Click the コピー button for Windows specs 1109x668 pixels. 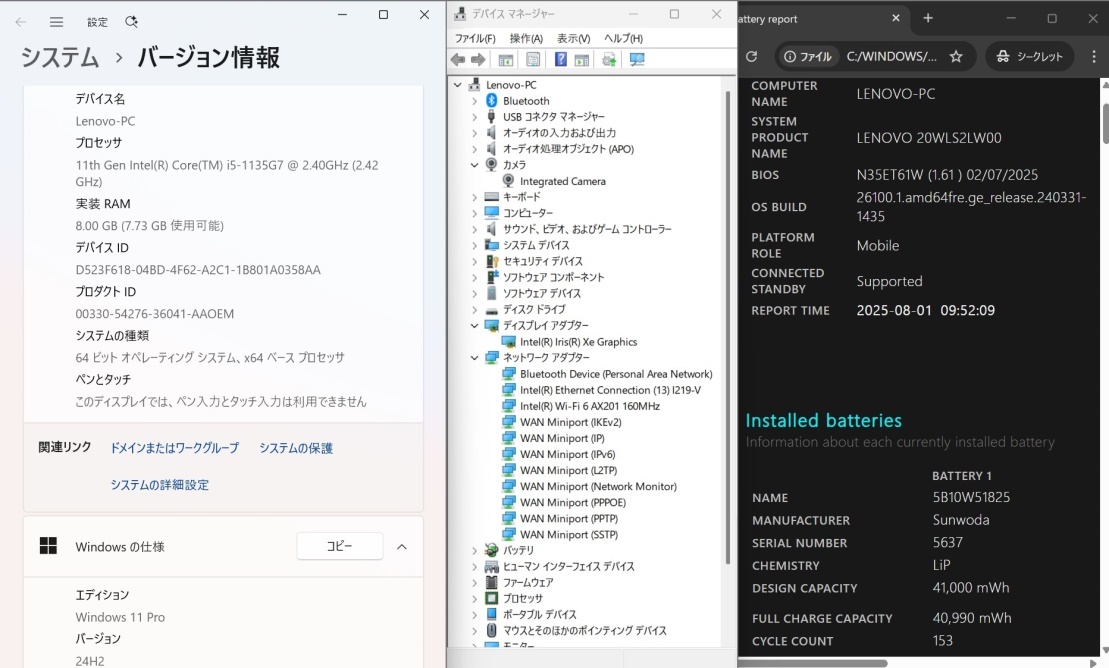click(339, 546)
